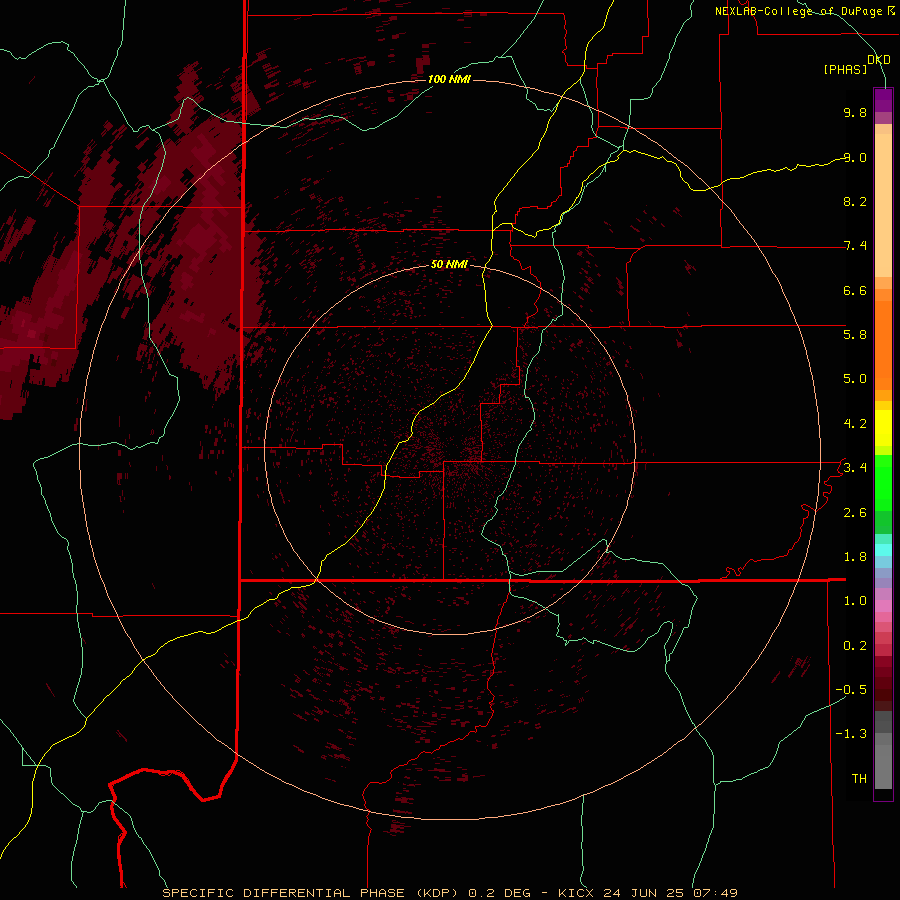Pick the purple band atop the color scale

click(883, 101)
